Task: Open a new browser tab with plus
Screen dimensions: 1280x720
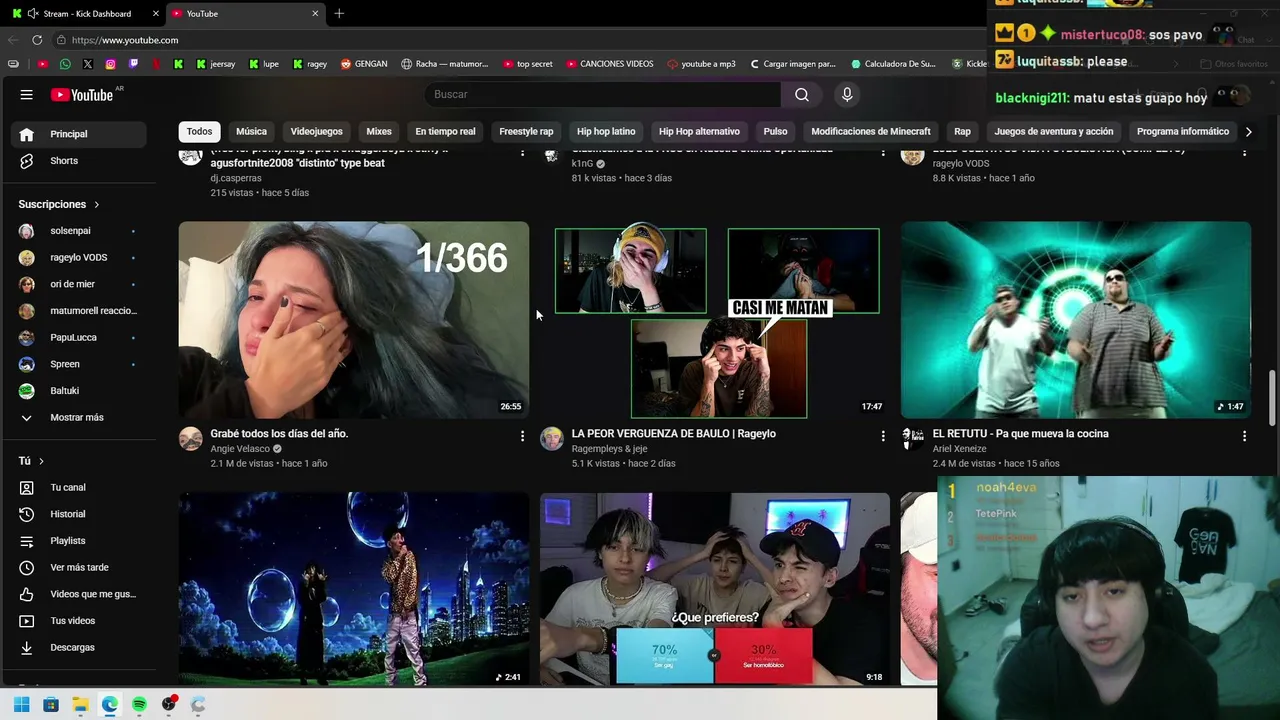Action: coord(339,14)
